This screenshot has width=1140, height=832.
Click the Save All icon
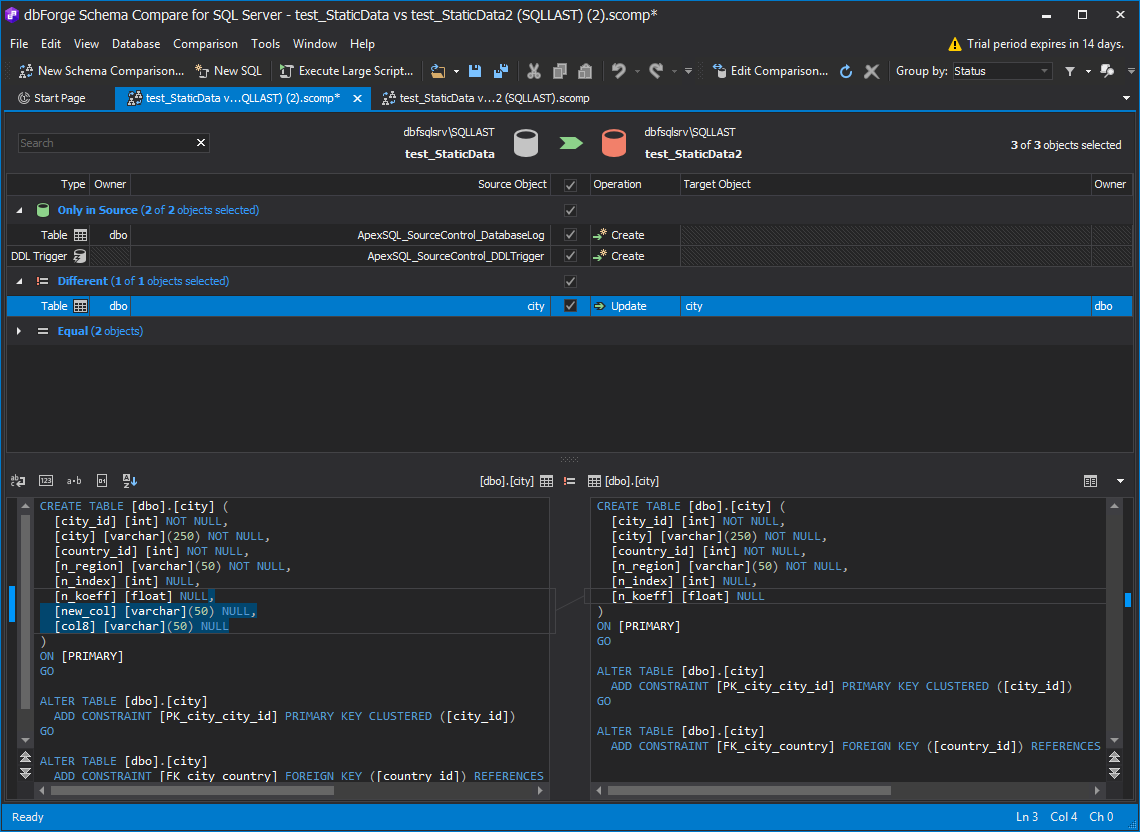[500, 71]
